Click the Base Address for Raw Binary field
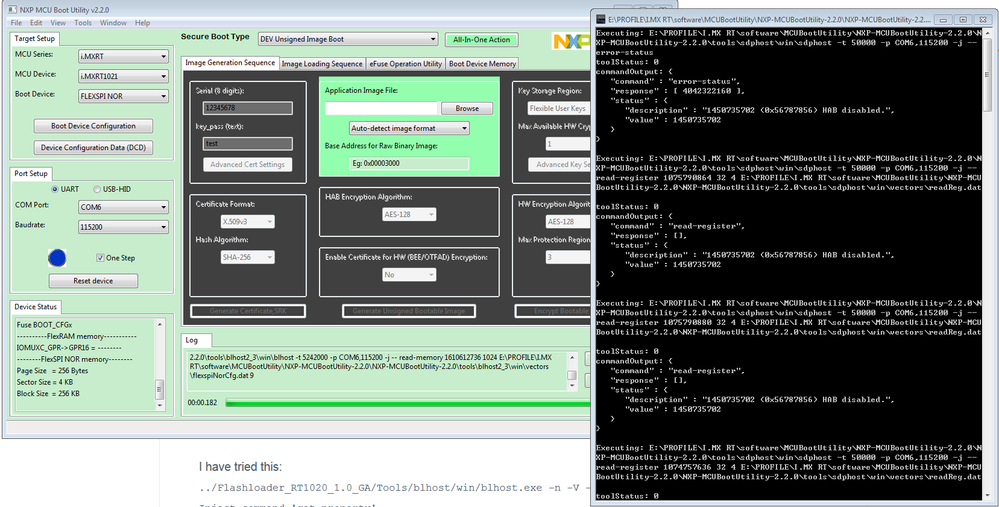 tap(409, 164)
